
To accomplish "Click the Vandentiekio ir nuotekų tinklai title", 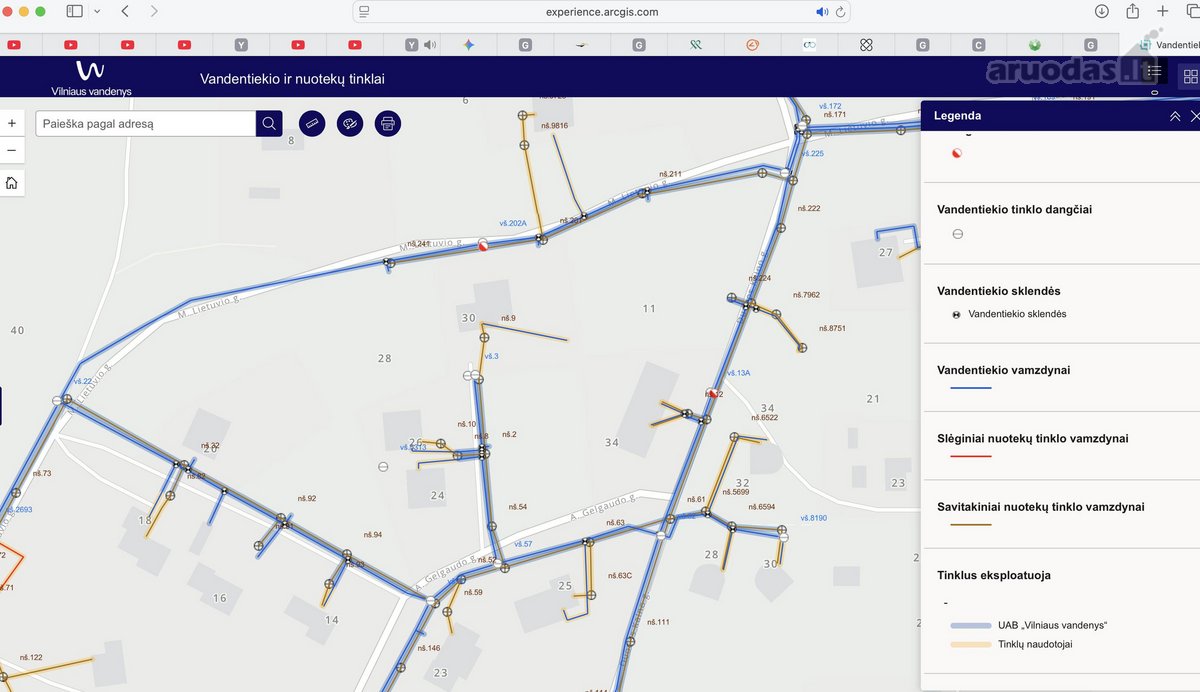I will 292,78.
